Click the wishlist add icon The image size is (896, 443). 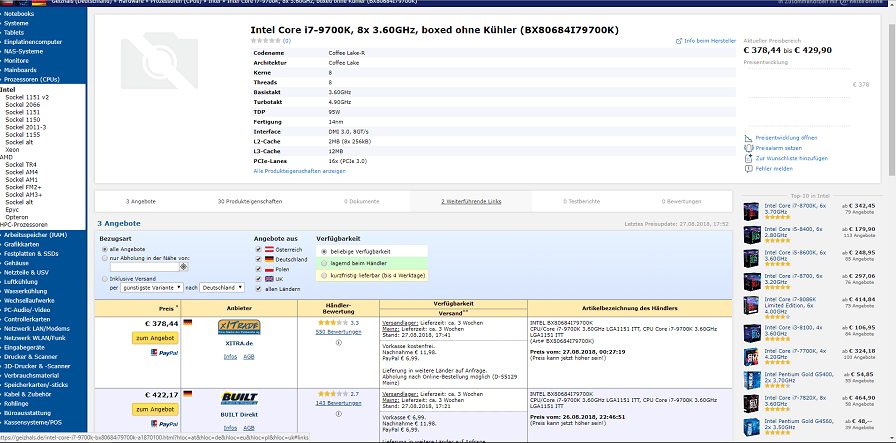tap(749, 158)
